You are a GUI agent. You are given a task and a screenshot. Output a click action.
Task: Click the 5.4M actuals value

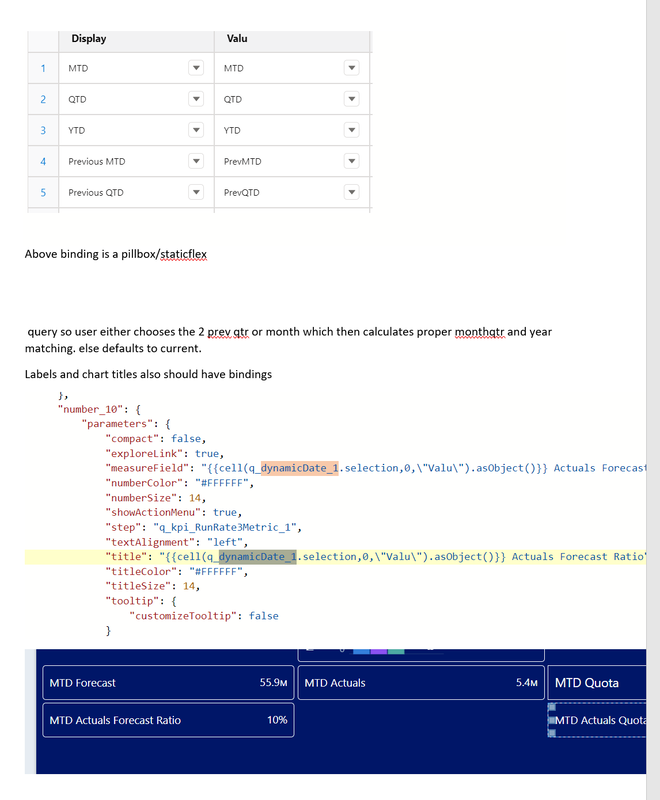coord(526,683)
